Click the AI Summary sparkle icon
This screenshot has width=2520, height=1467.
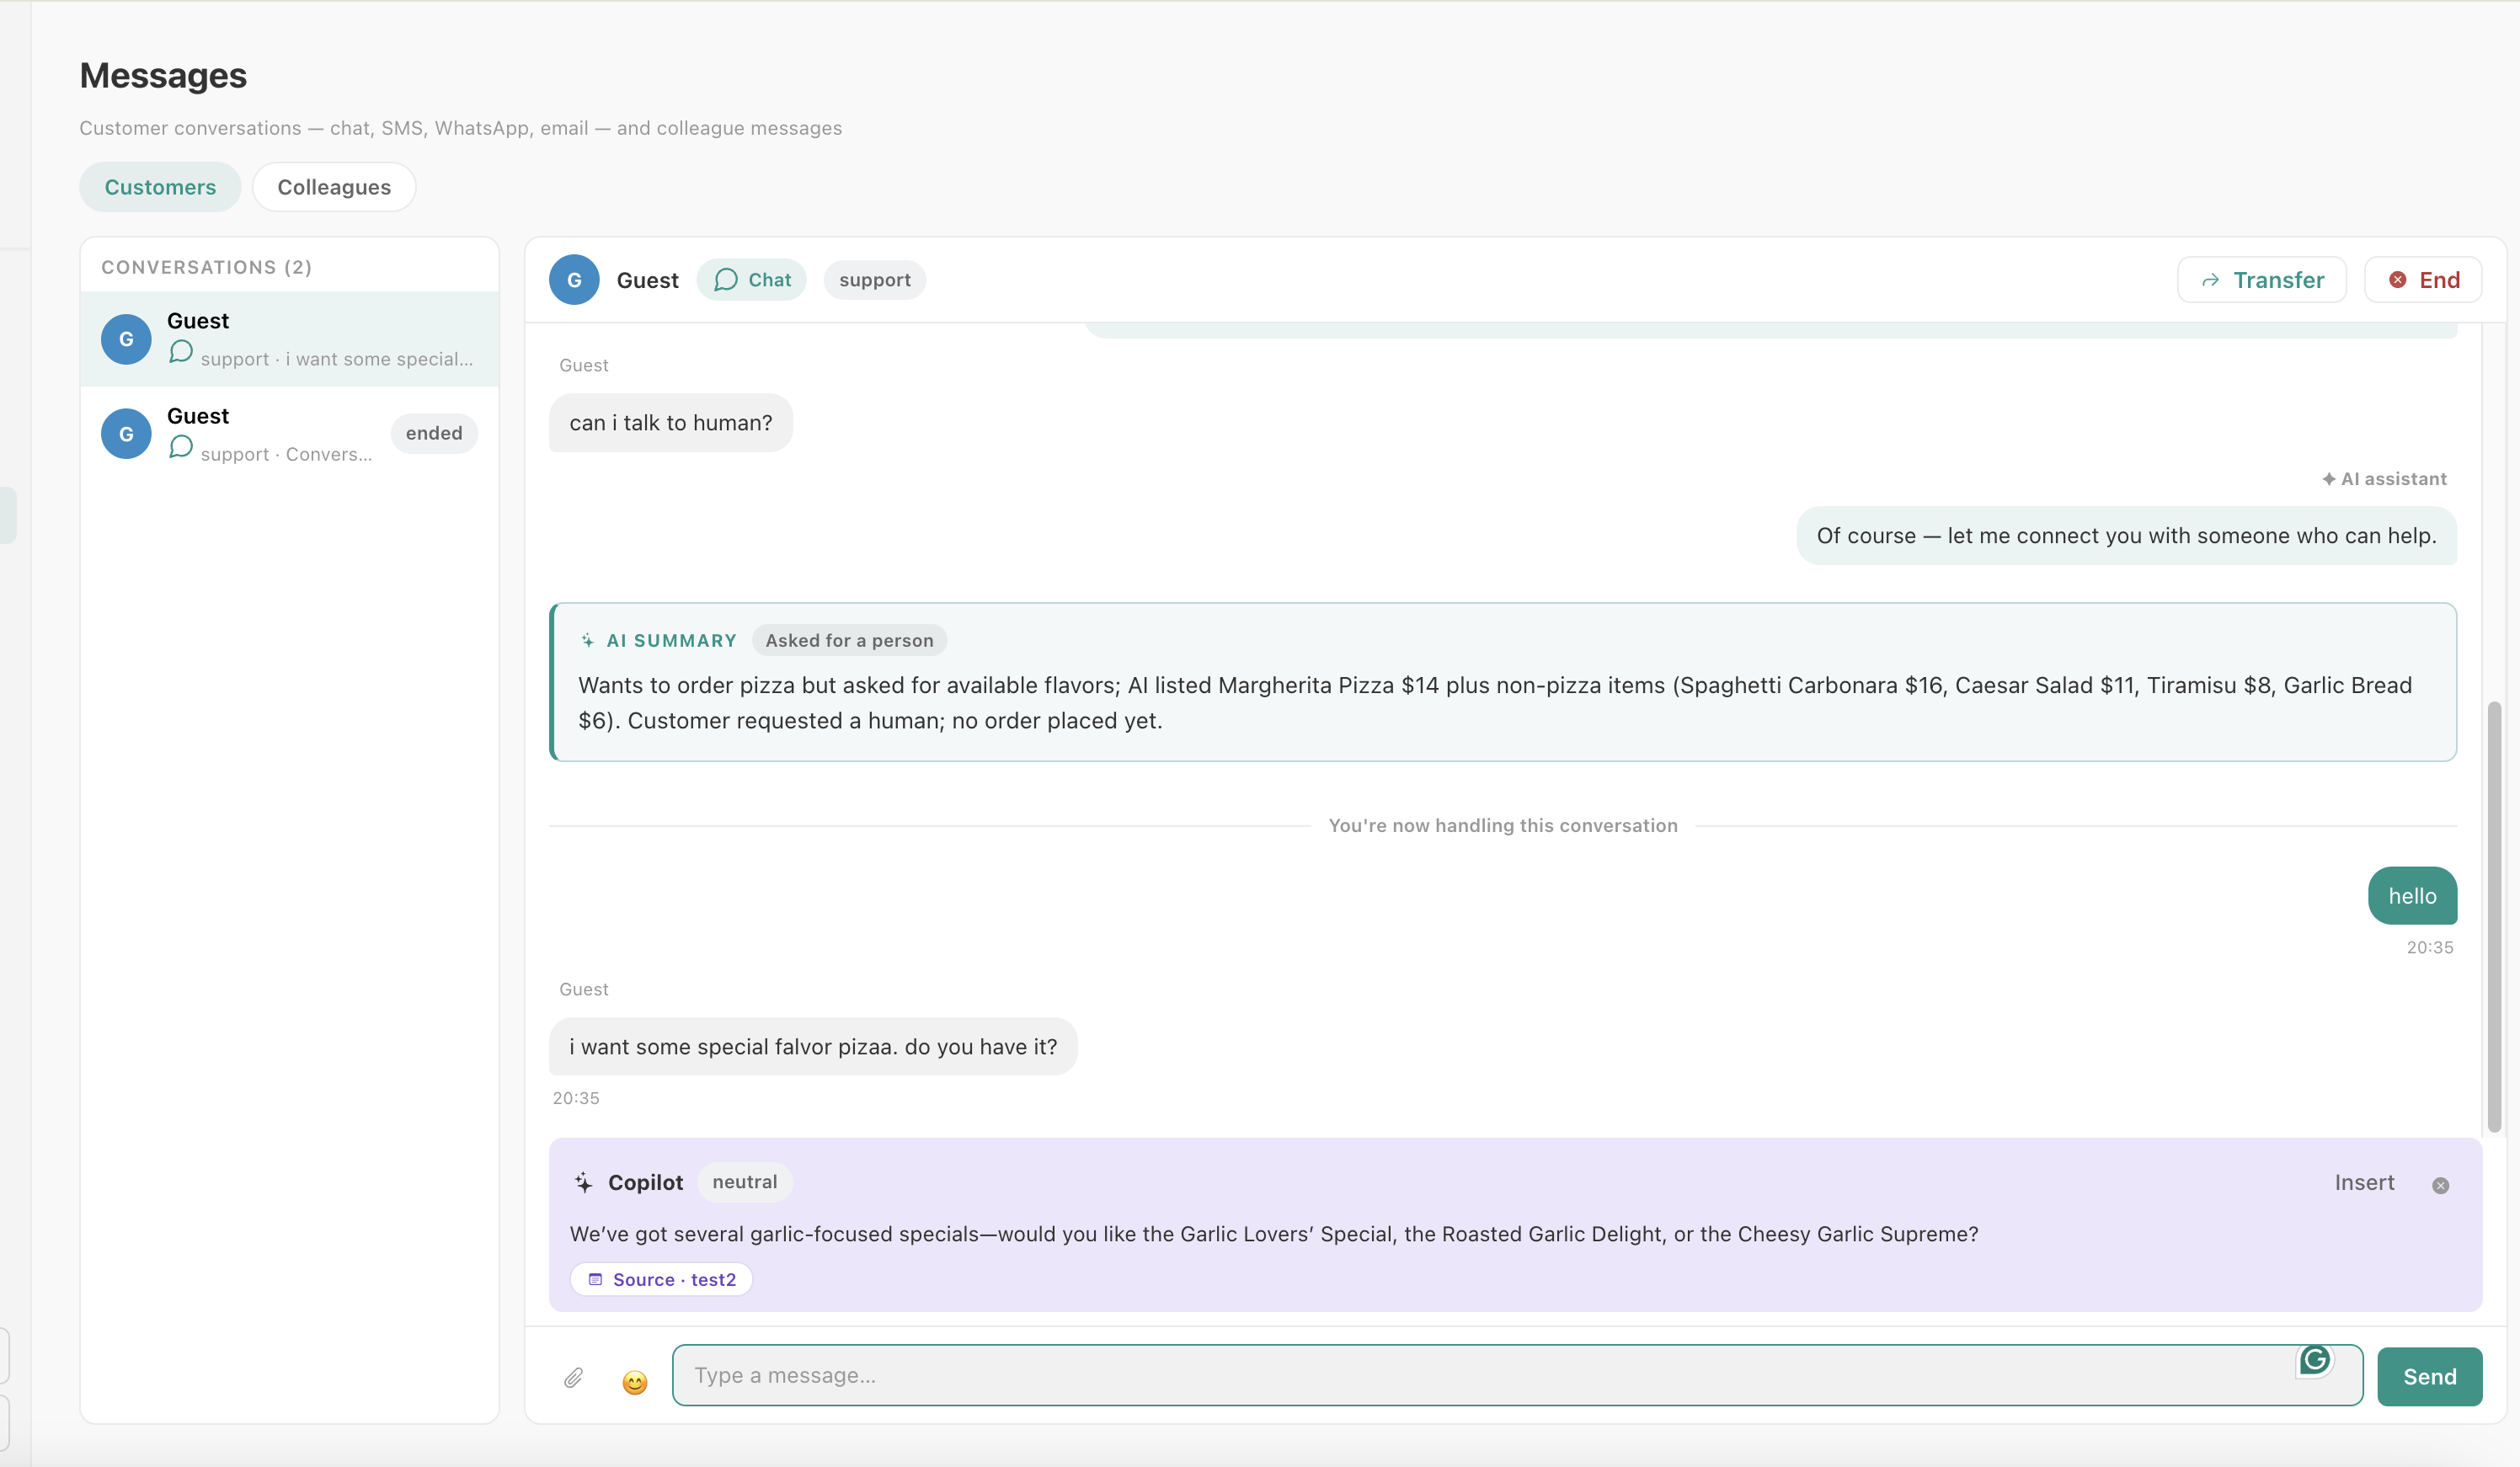588,641
